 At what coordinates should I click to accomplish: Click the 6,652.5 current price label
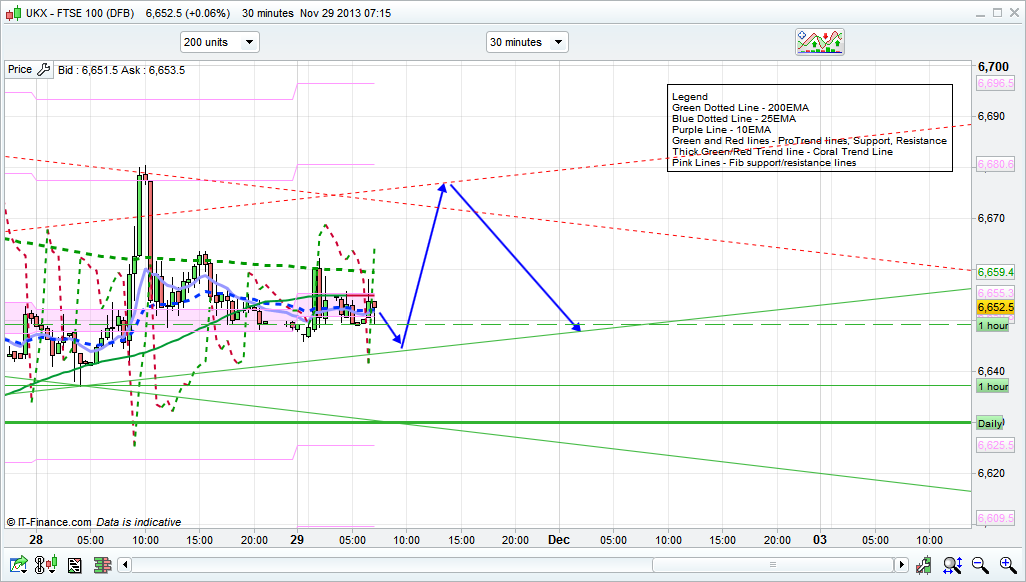(995, 307)
